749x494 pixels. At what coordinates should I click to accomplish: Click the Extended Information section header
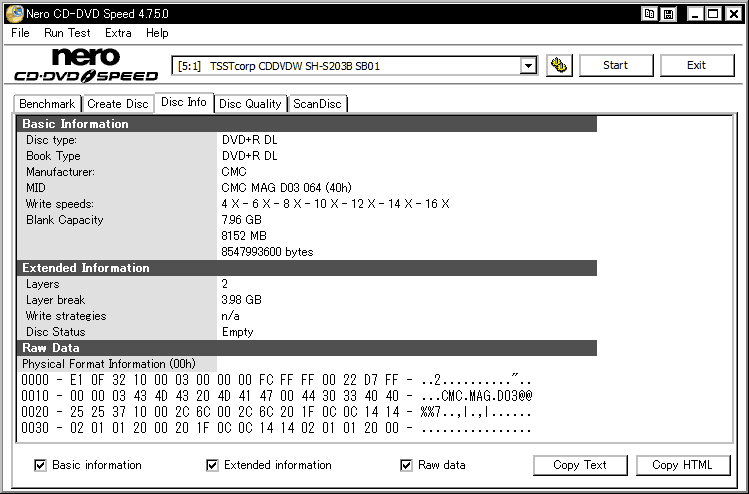click(x=307, y=268)
